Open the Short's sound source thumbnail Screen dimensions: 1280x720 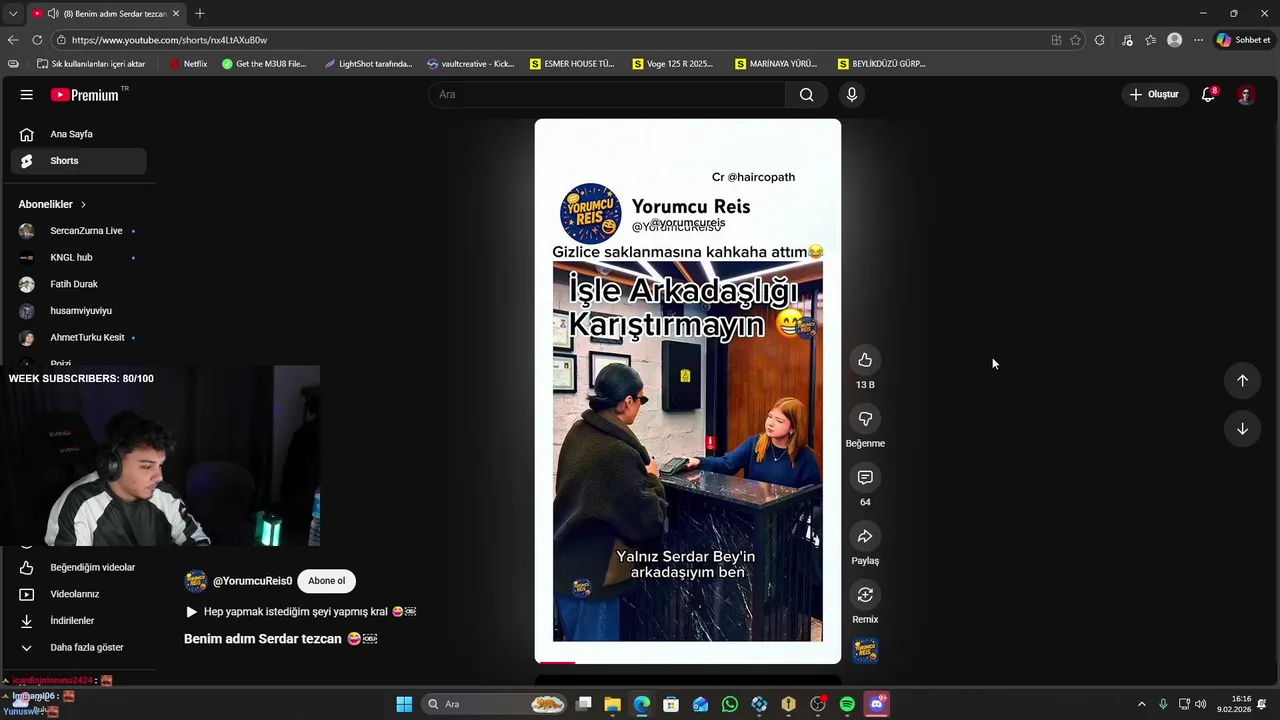tap(865, 652)
